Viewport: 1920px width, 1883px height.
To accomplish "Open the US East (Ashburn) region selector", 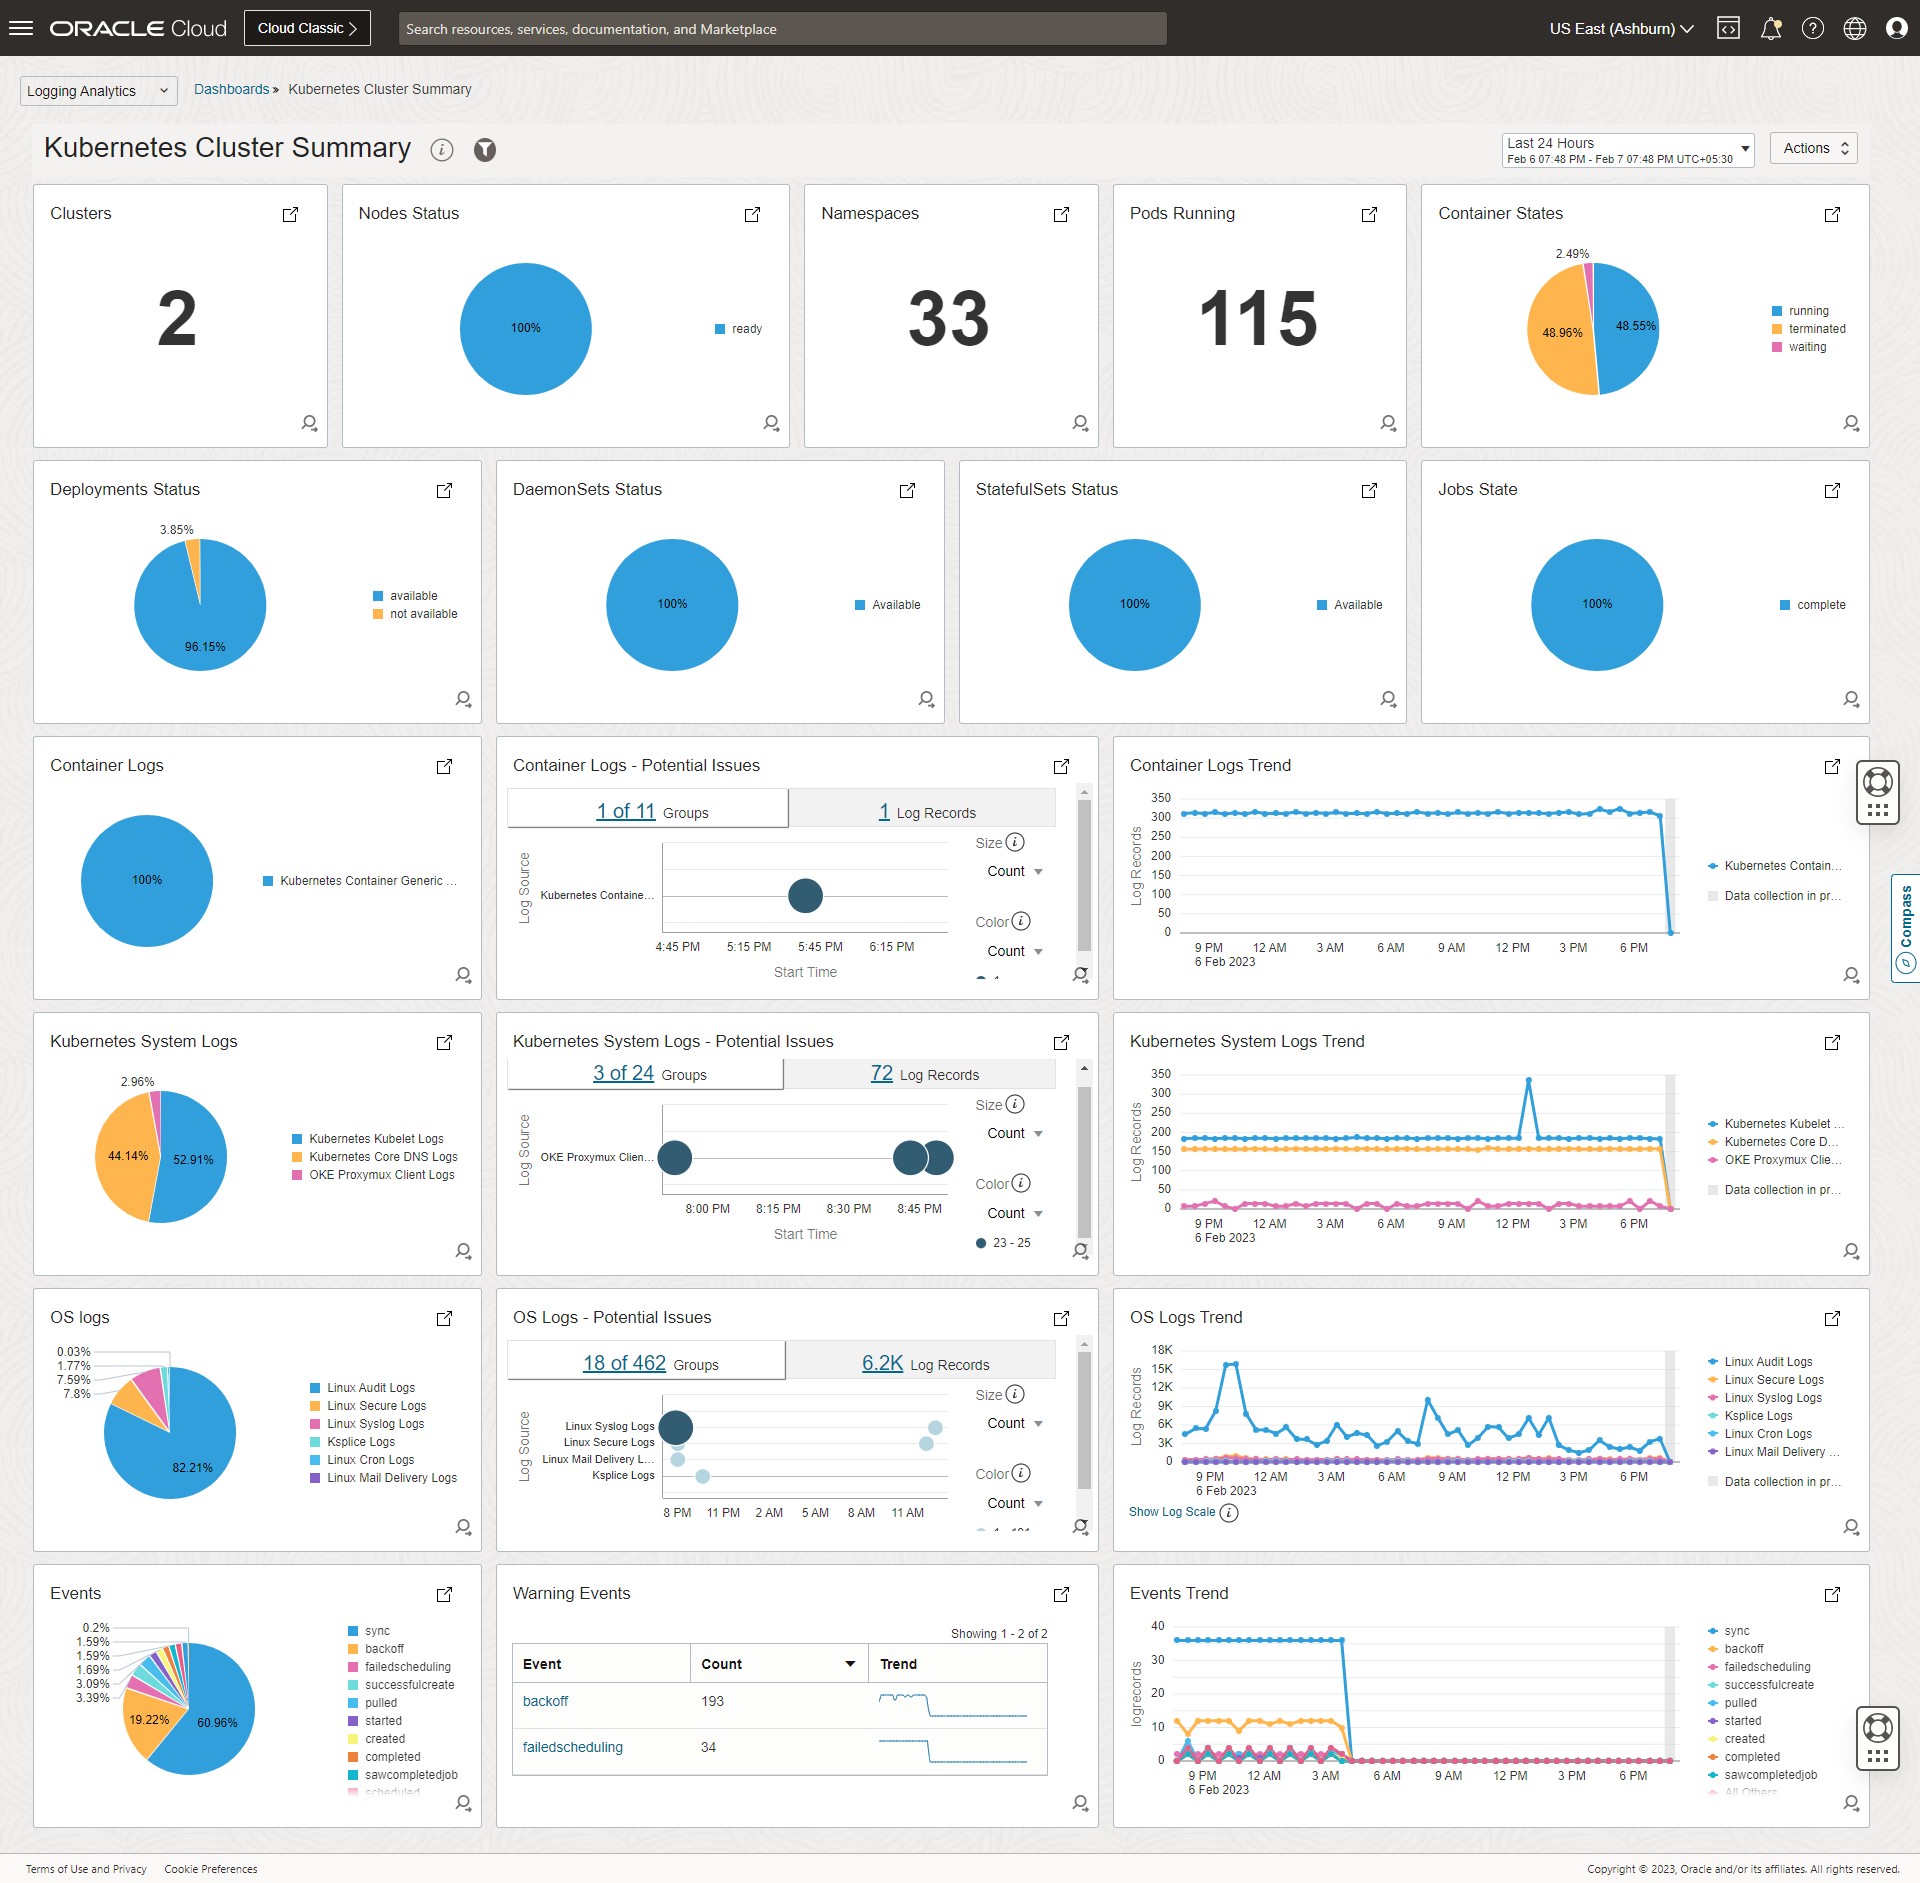I will tap(1621, 28).
